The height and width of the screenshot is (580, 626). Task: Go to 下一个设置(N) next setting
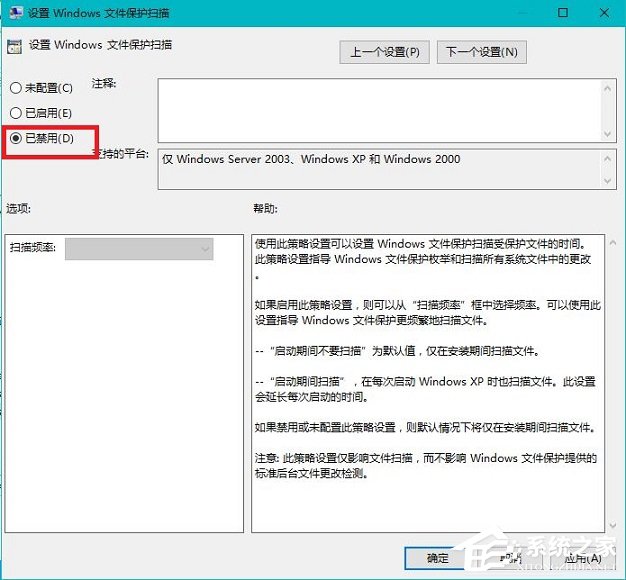[x=482, y=52]
